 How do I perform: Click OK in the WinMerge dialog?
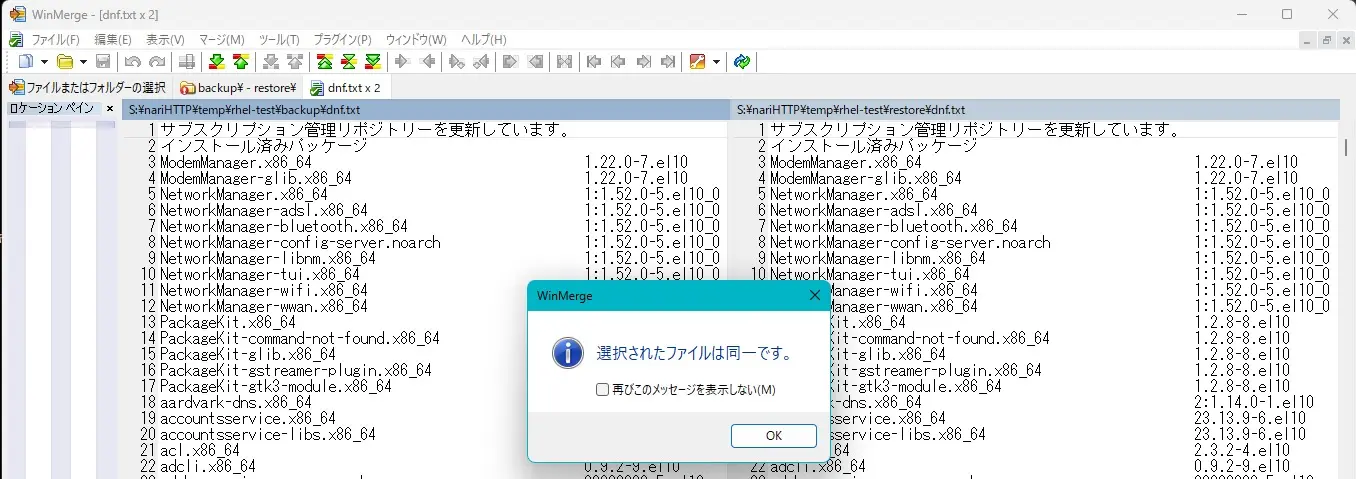(x=773, y=436)
